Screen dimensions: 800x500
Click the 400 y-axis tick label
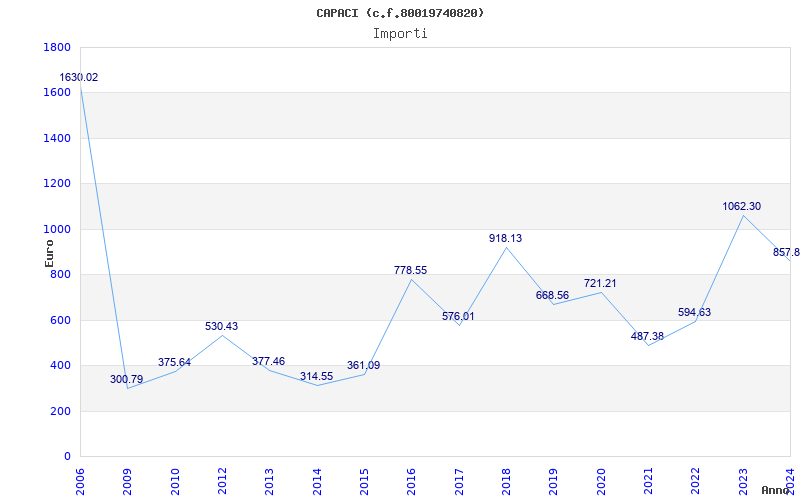pos(60,366)
